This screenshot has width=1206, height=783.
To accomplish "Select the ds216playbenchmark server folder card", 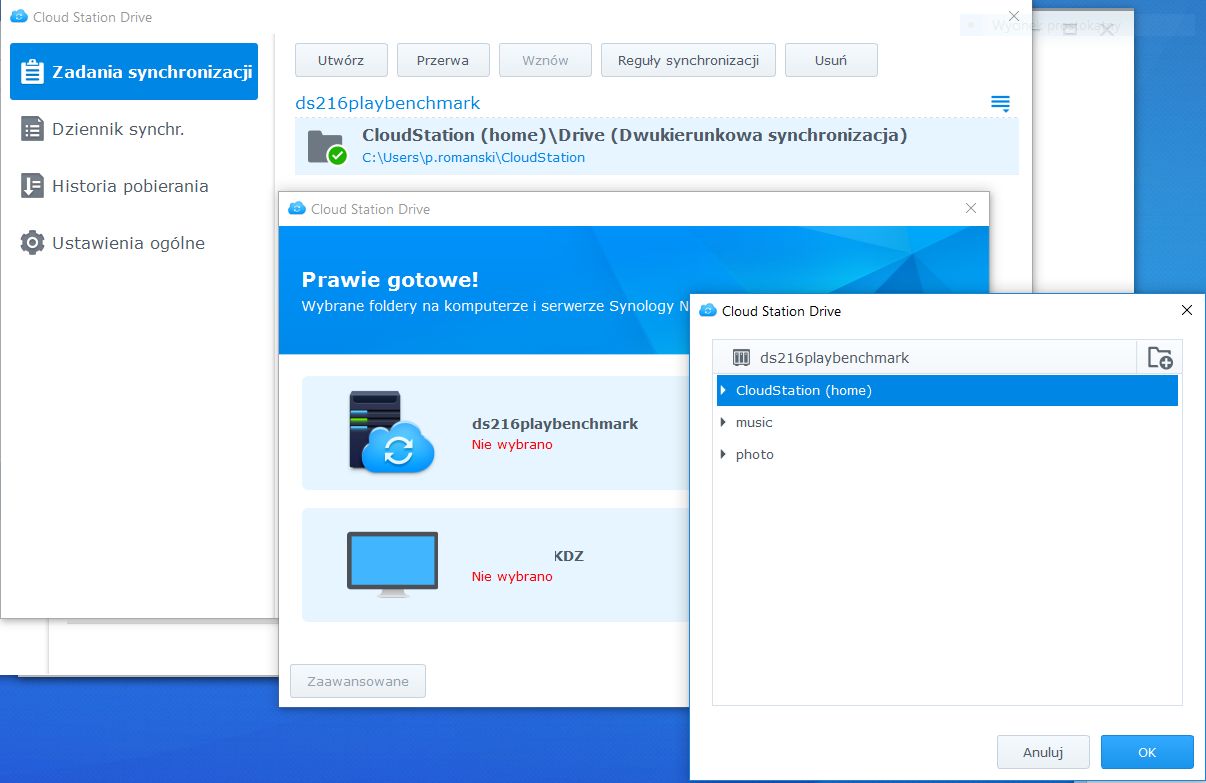I will pos(496,433).
